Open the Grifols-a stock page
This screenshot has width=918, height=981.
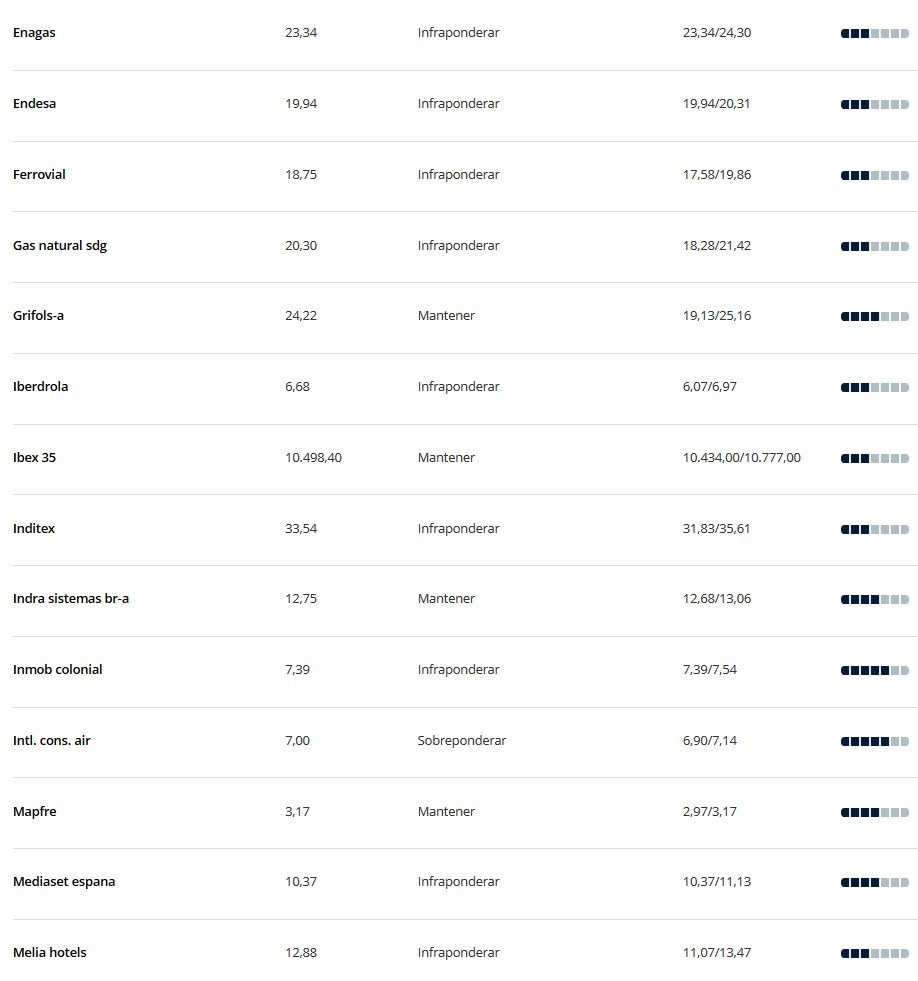38,316
